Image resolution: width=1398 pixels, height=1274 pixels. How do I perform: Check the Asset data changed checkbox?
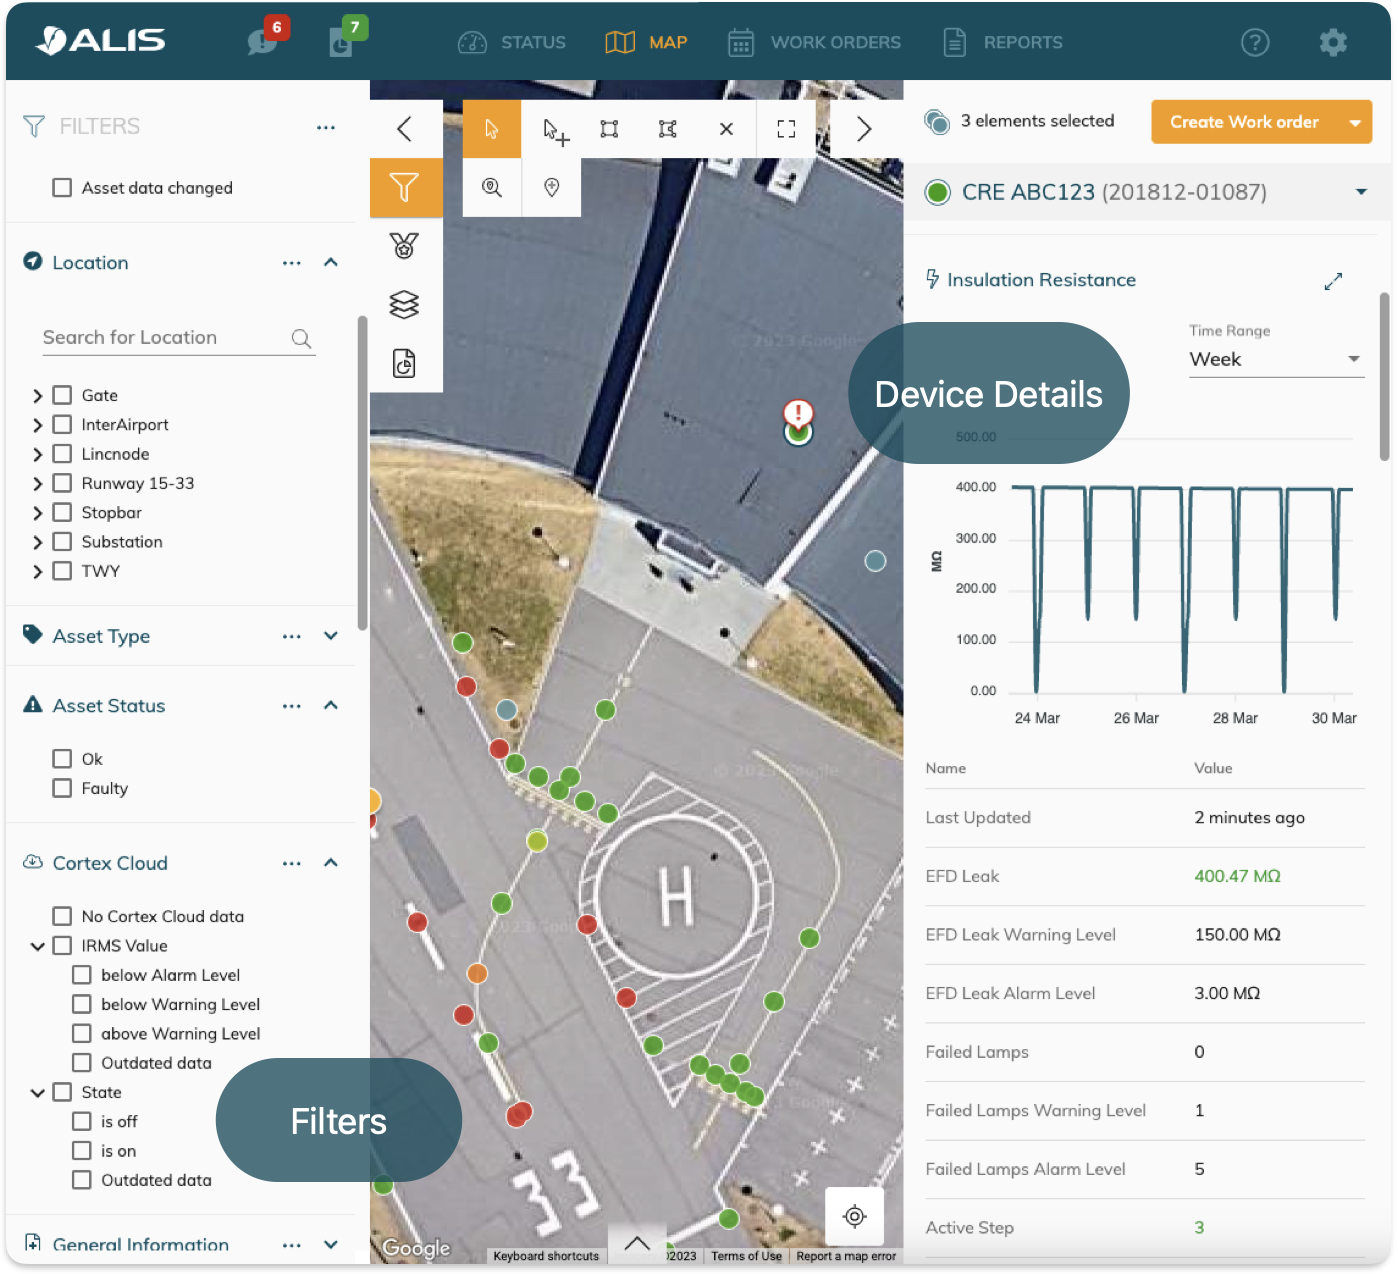[x=62, y=188]
